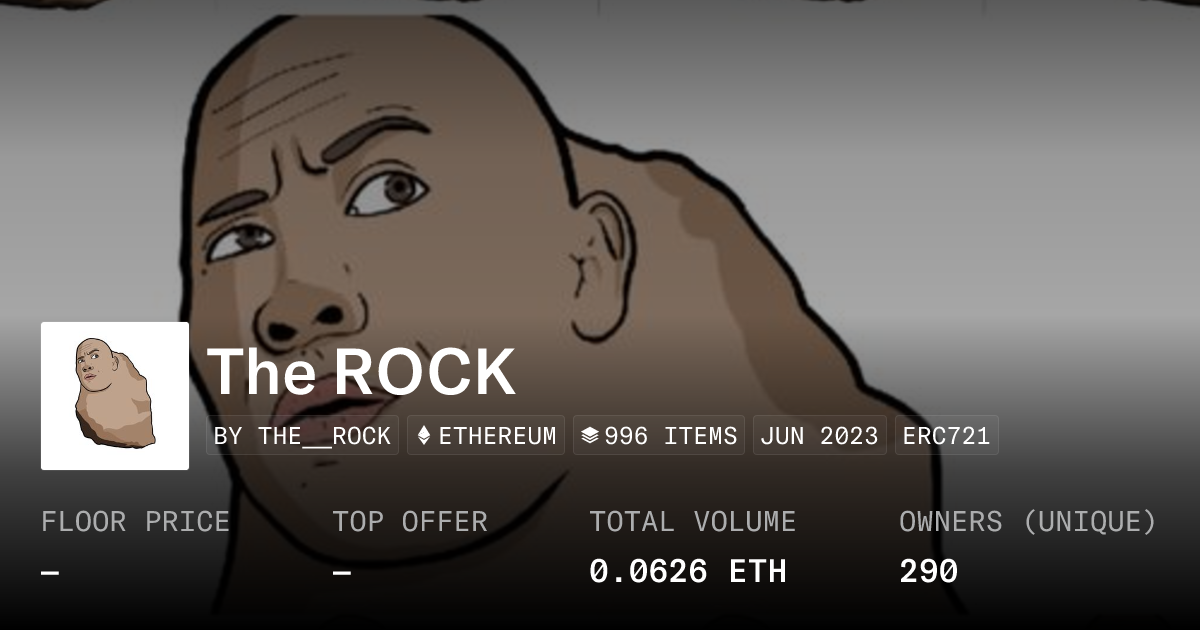Choose the 996 ITEMS badge
Viewport: 1200px width, 630px height.
[659, 436]
